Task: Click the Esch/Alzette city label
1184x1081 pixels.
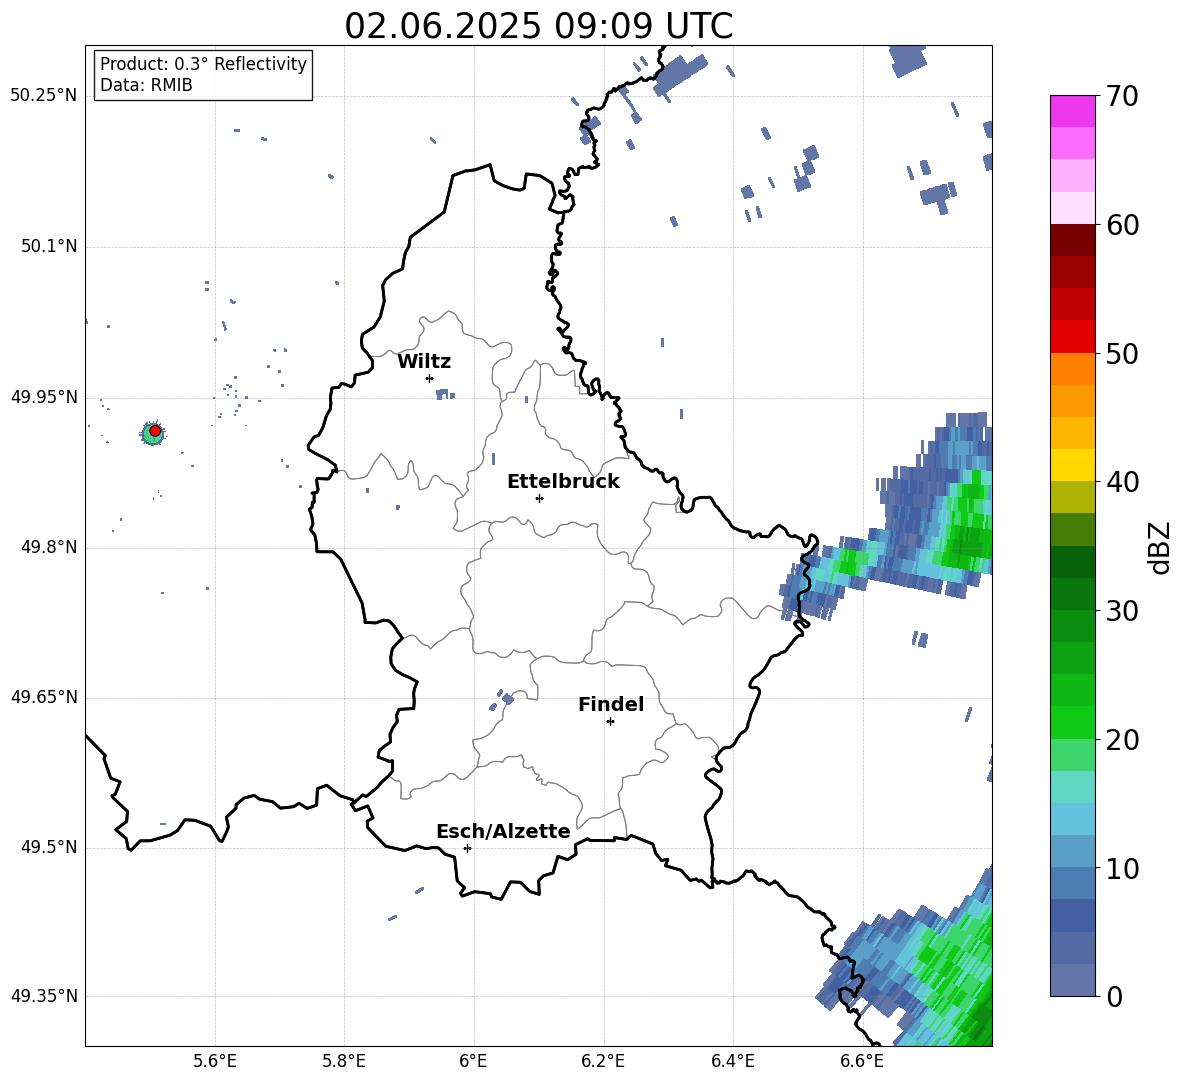Action: pos(503,832)
